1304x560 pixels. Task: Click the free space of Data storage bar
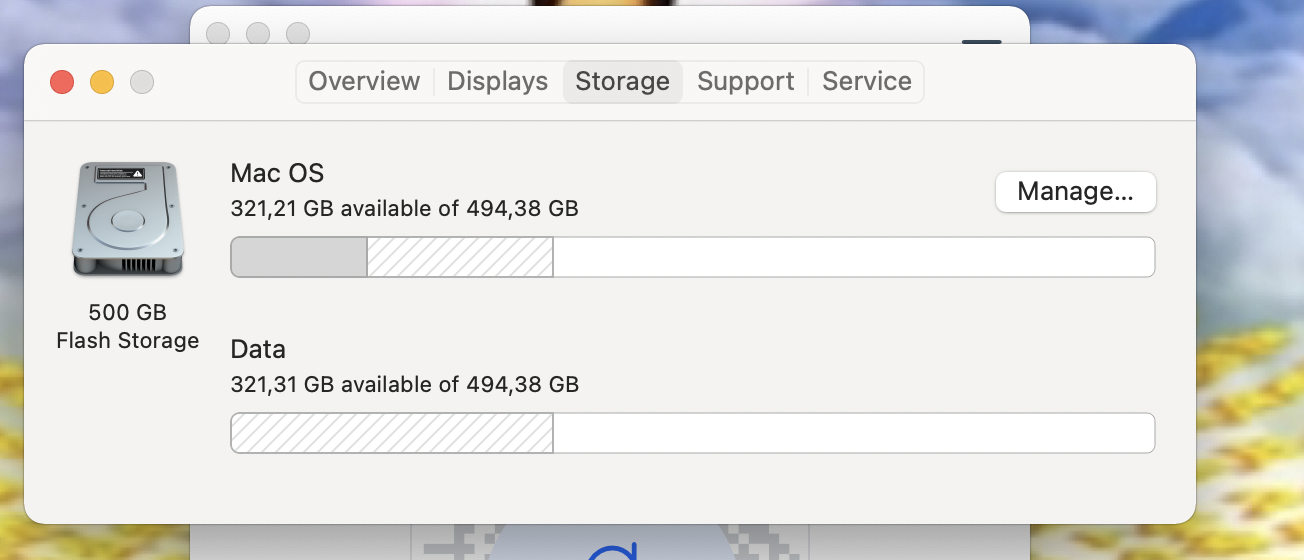tap(853, 433)
